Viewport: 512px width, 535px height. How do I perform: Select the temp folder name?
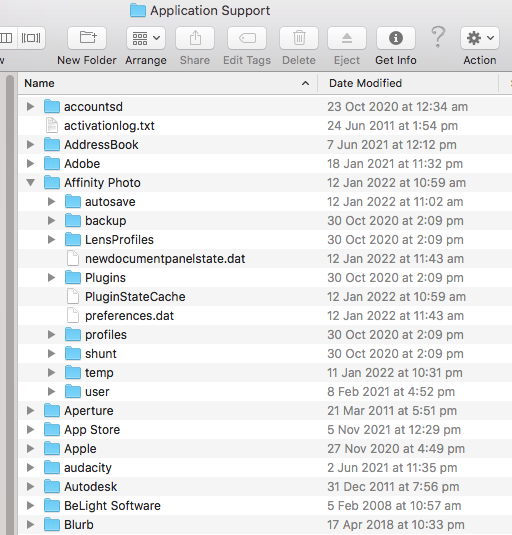click(x=99, y=373)
